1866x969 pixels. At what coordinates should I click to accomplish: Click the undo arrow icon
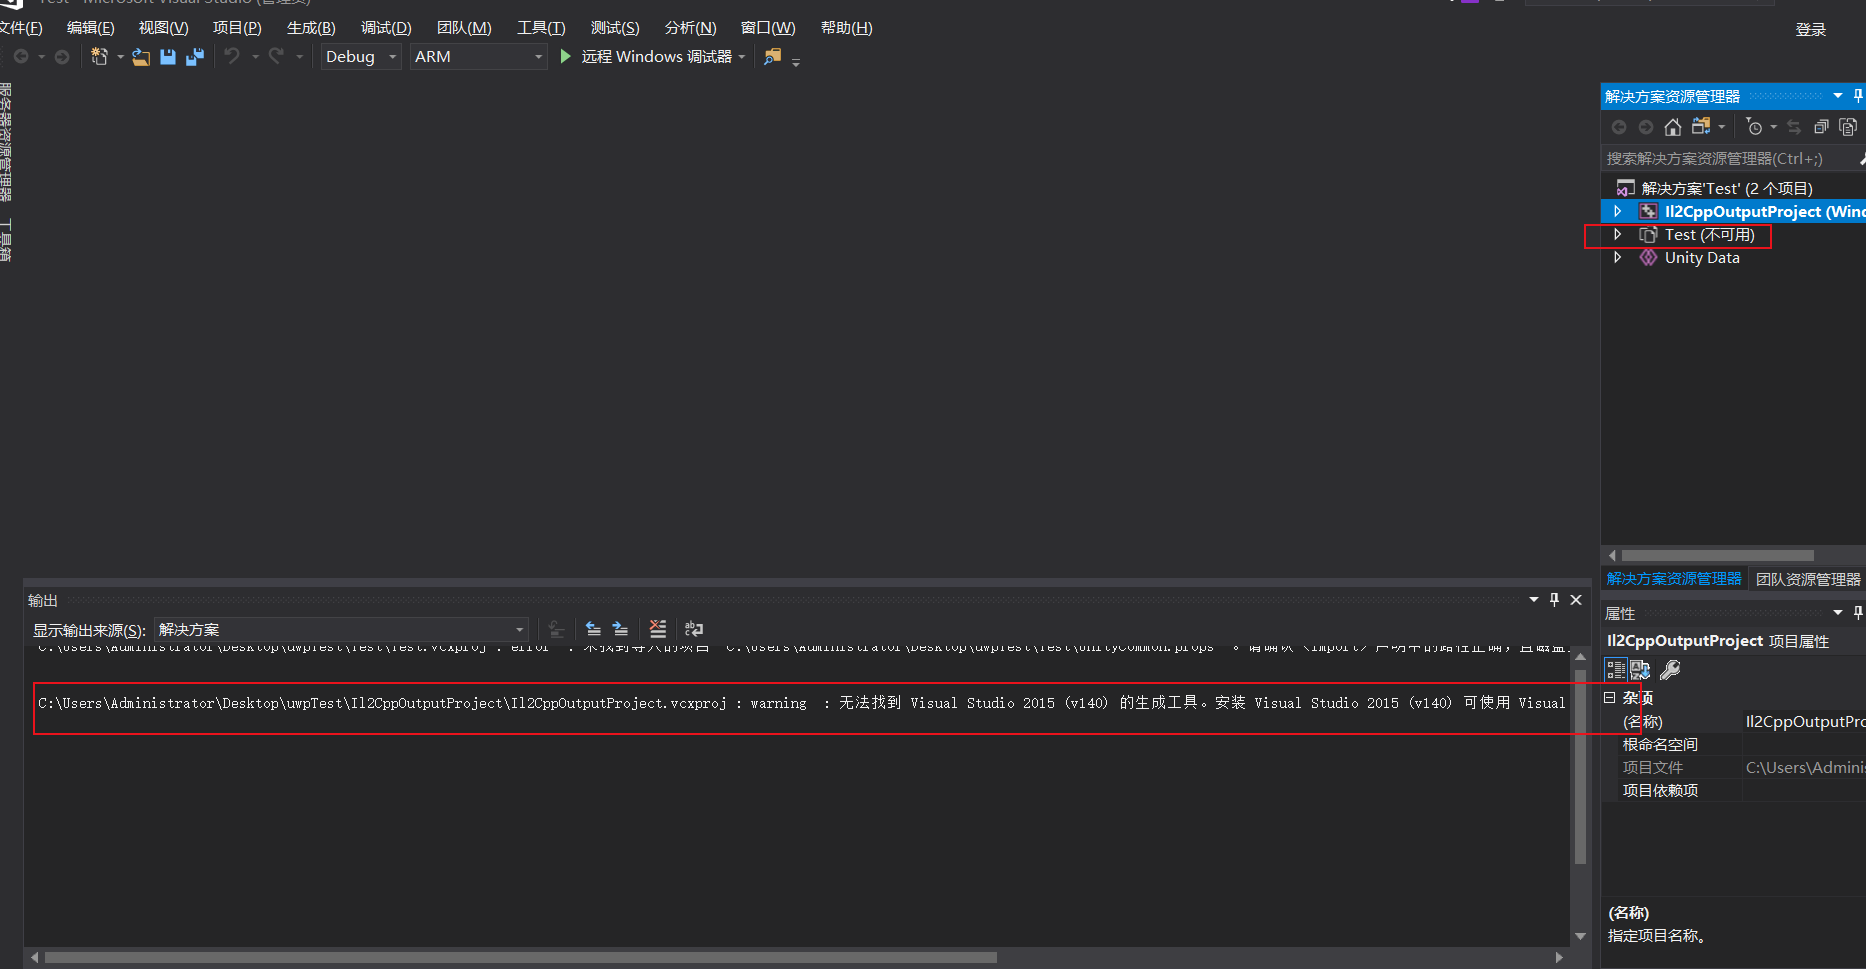tap(232, 57)
